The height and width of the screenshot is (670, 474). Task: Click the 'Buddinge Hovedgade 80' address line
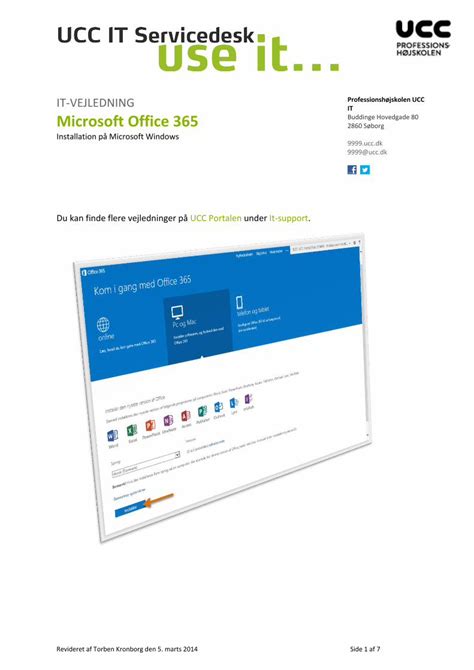click(383, 117)
